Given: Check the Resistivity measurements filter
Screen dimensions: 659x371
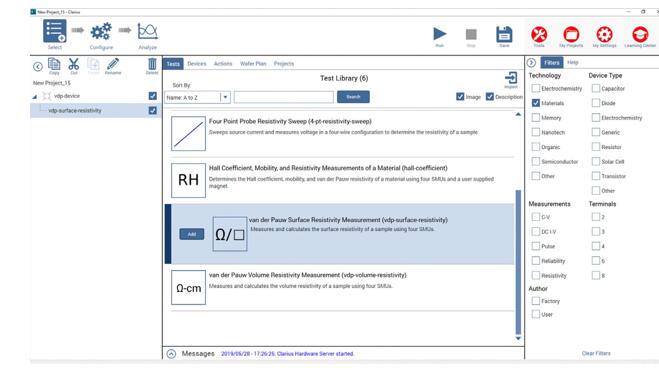Looking at the screenshot, I should coord(535,275).
